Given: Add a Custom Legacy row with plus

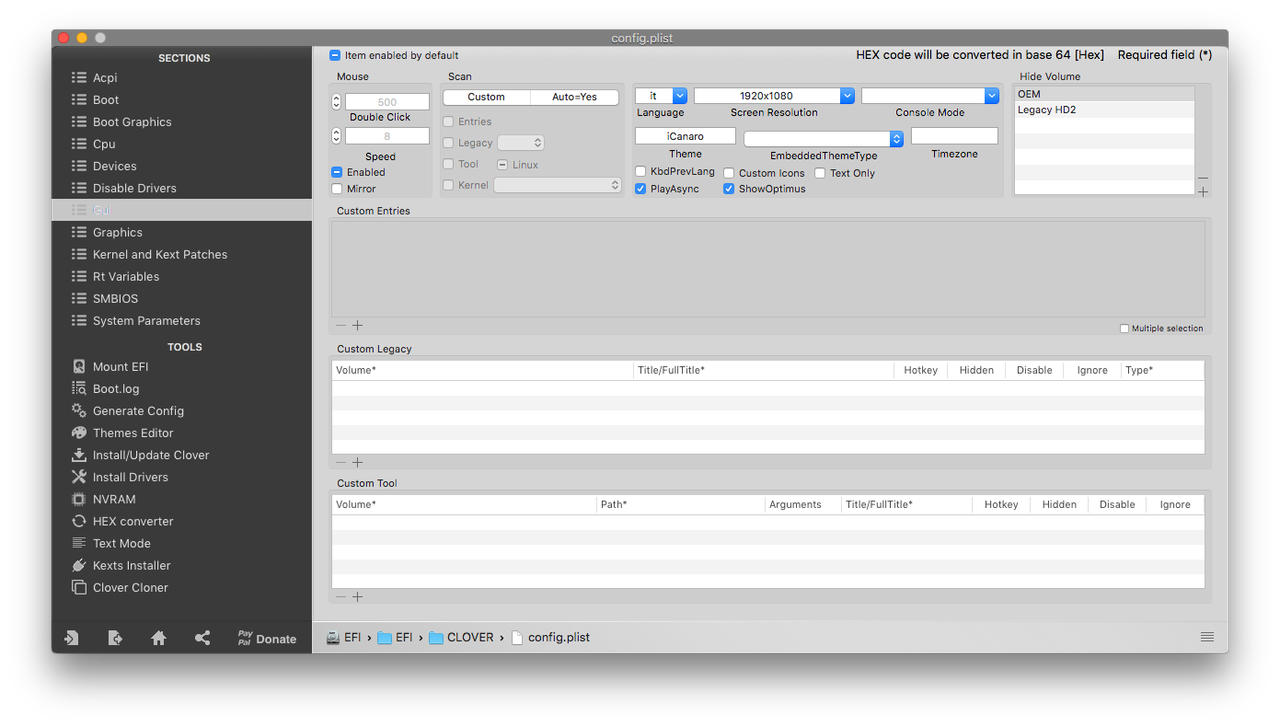Looking at the screenshot, I should tap(357, 462).
